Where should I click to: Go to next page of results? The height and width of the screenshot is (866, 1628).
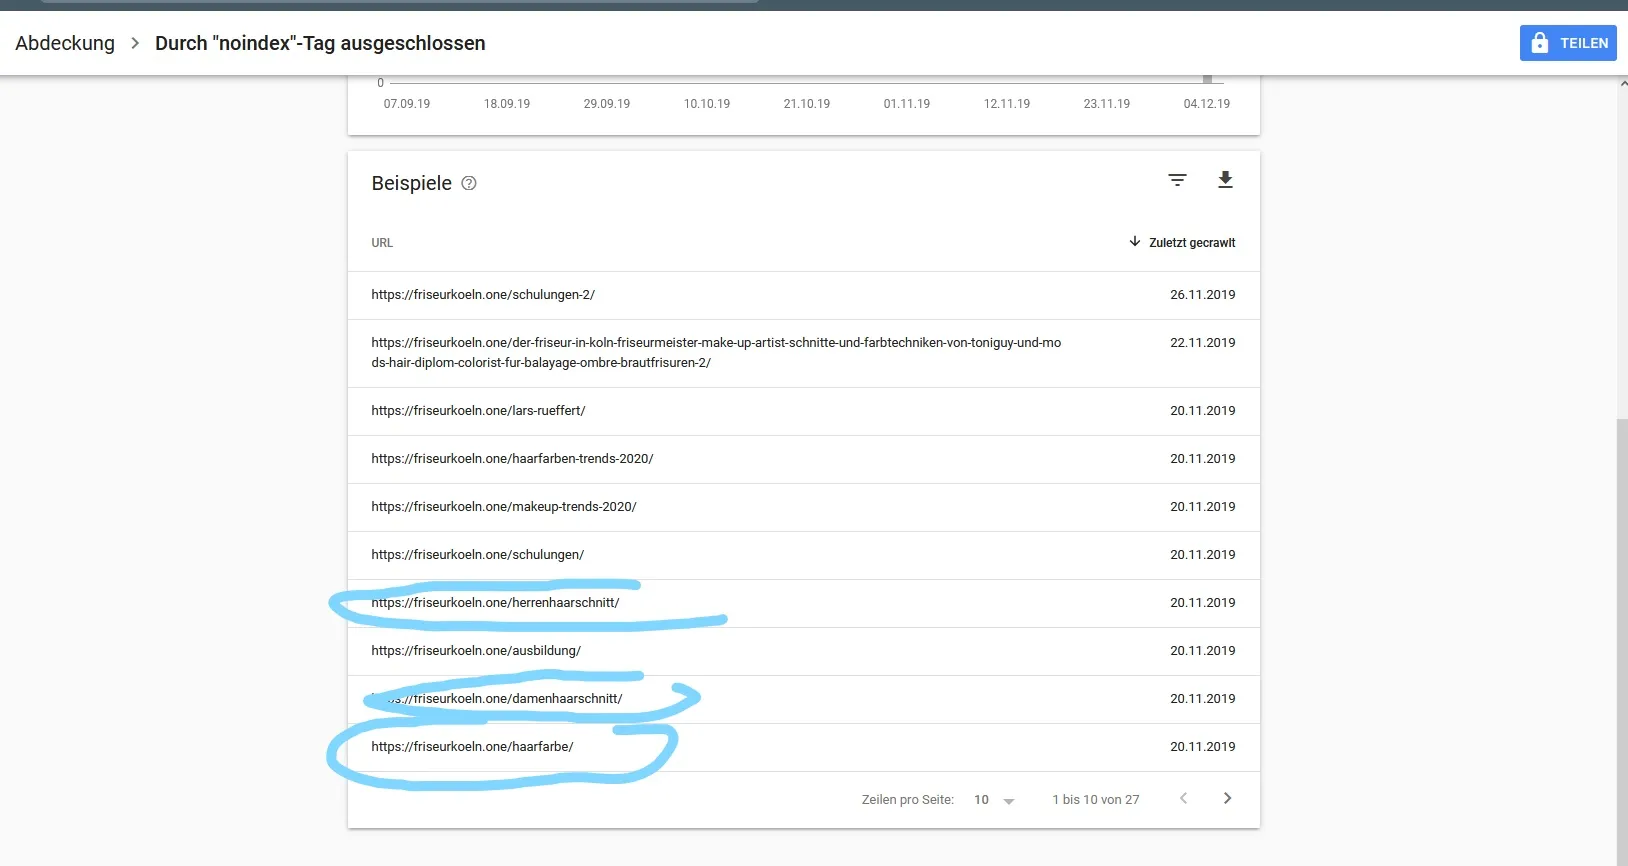click(1227, 798)
